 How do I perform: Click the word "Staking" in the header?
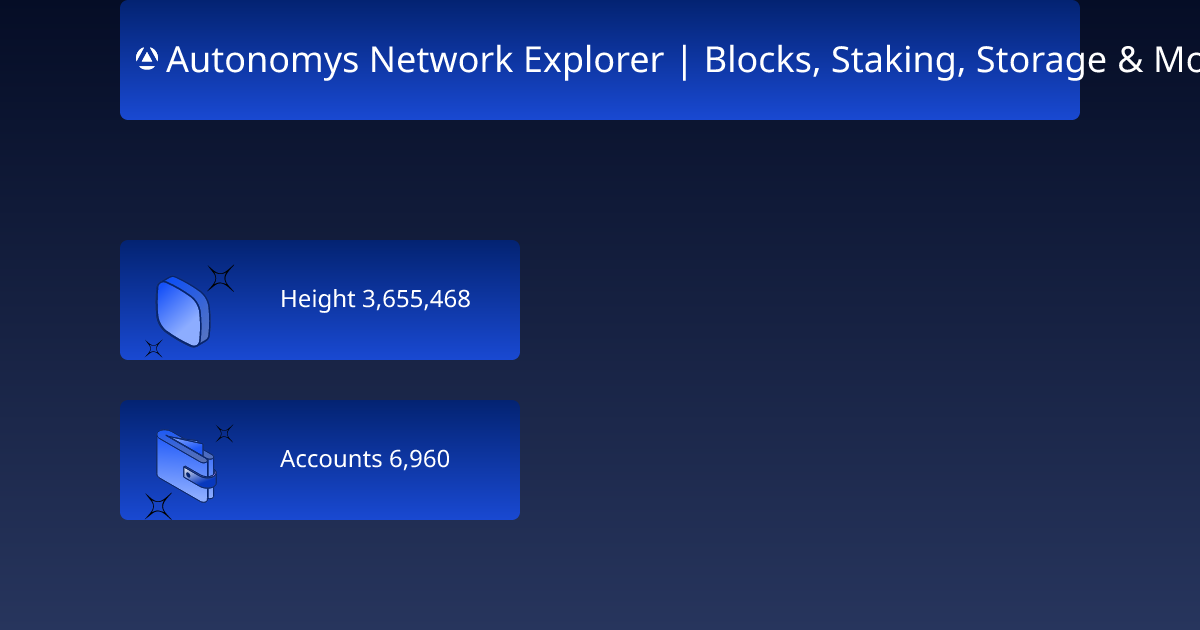click(895, 60)
